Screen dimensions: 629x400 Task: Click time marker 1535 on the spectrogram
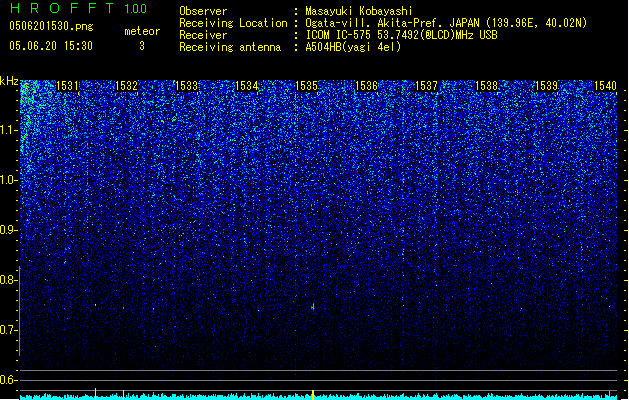(306, 86)
